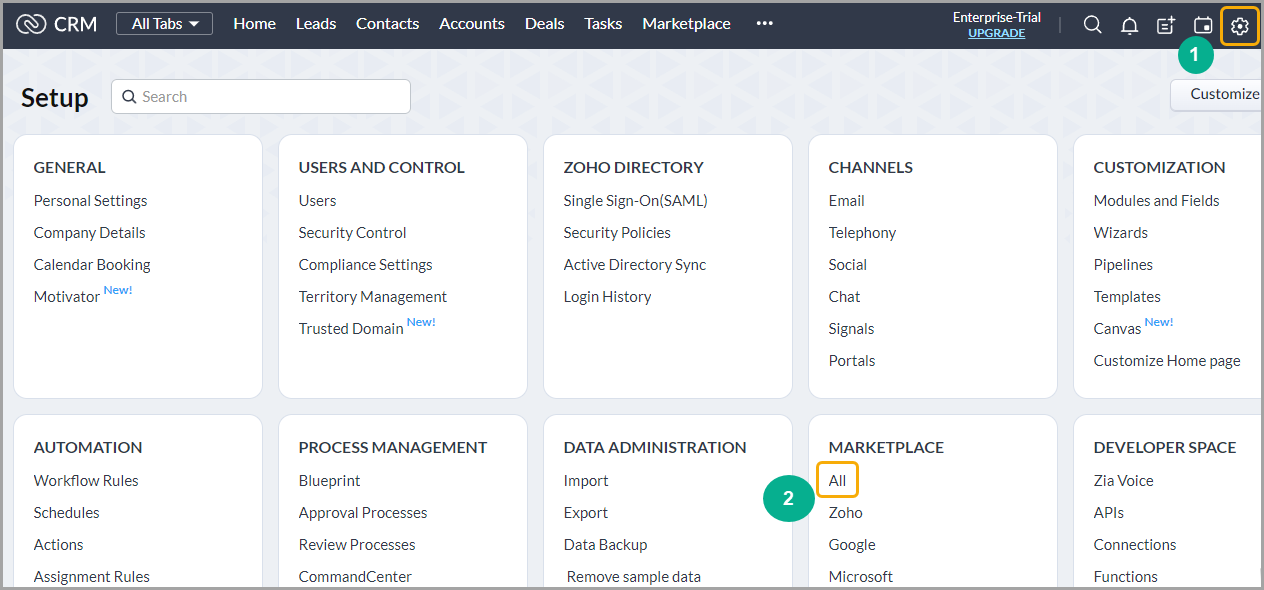Image resolution: width=1264 pixels, height=590 pixels.
Task: Open the Tasks tab
Action: 603,24
